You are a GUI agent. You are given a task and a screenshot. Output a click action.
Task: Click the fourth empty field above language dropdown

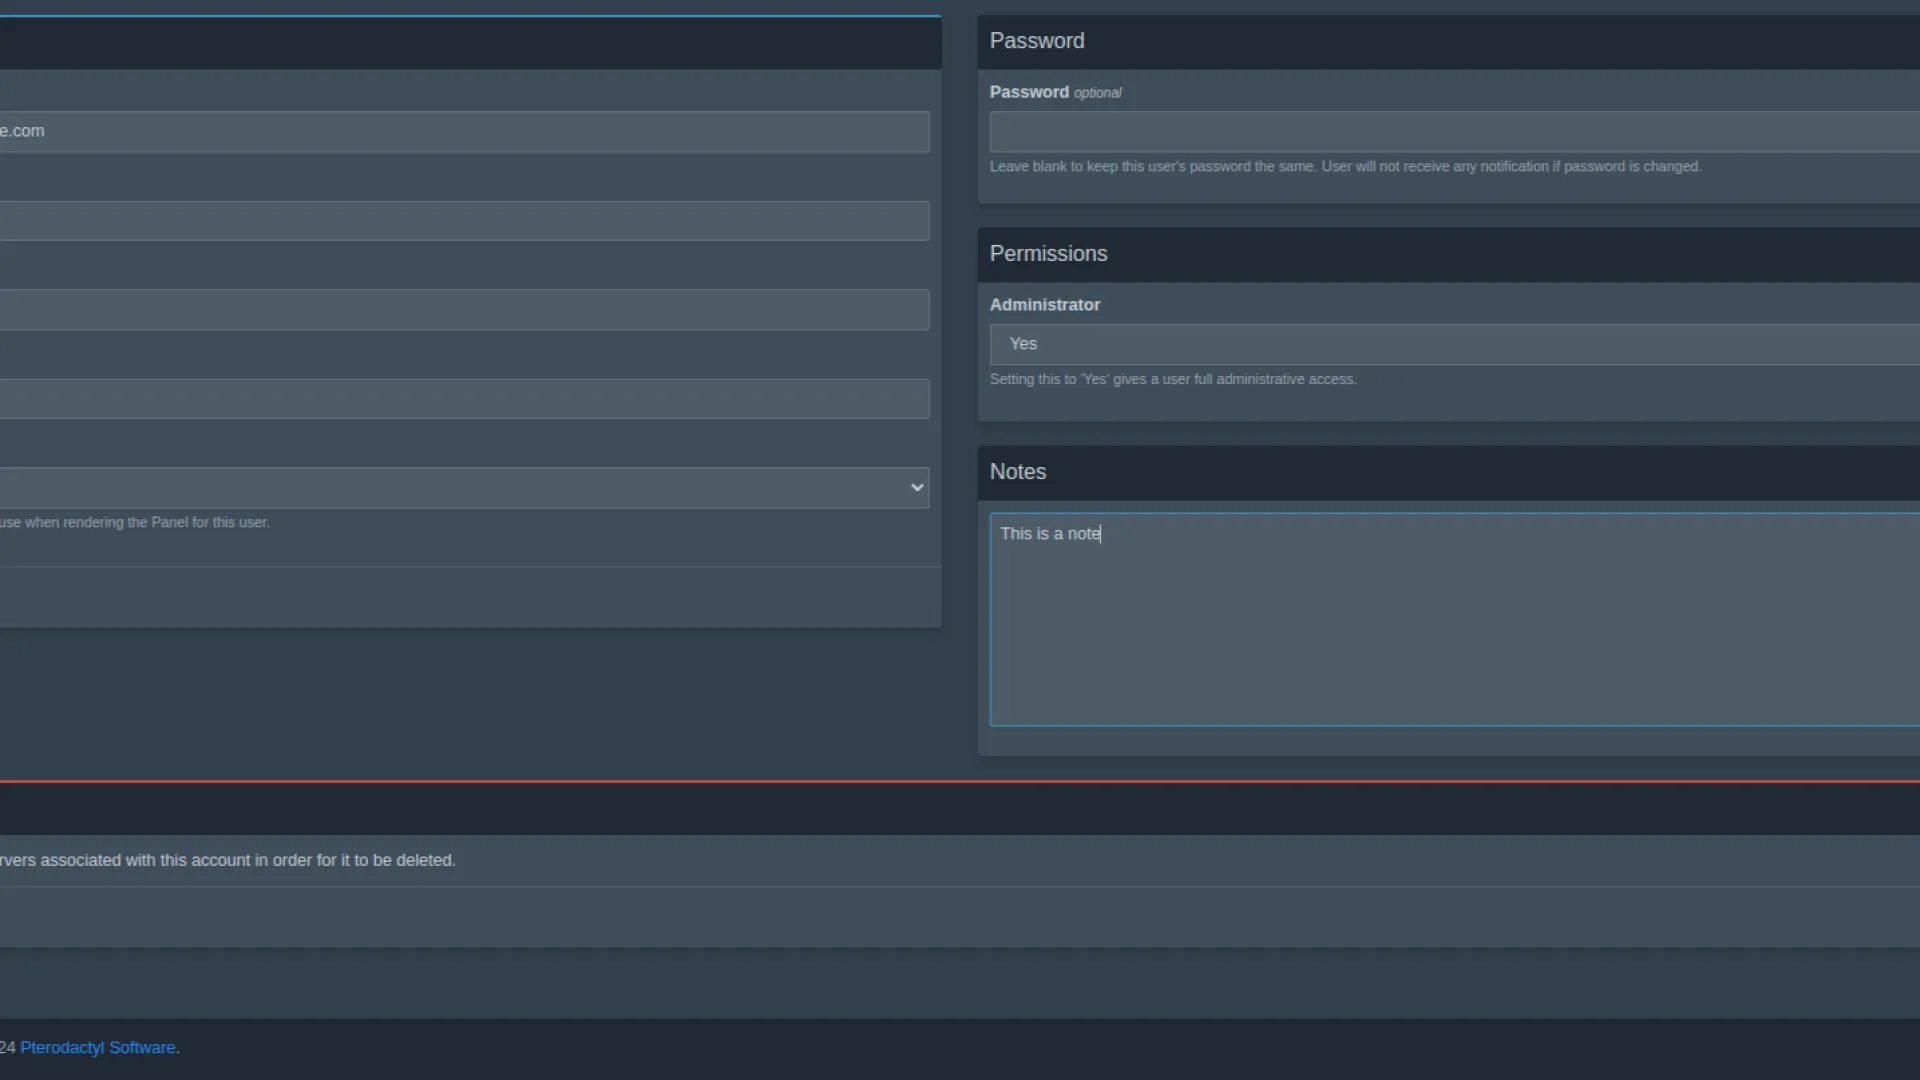click(x=464, y=399)
